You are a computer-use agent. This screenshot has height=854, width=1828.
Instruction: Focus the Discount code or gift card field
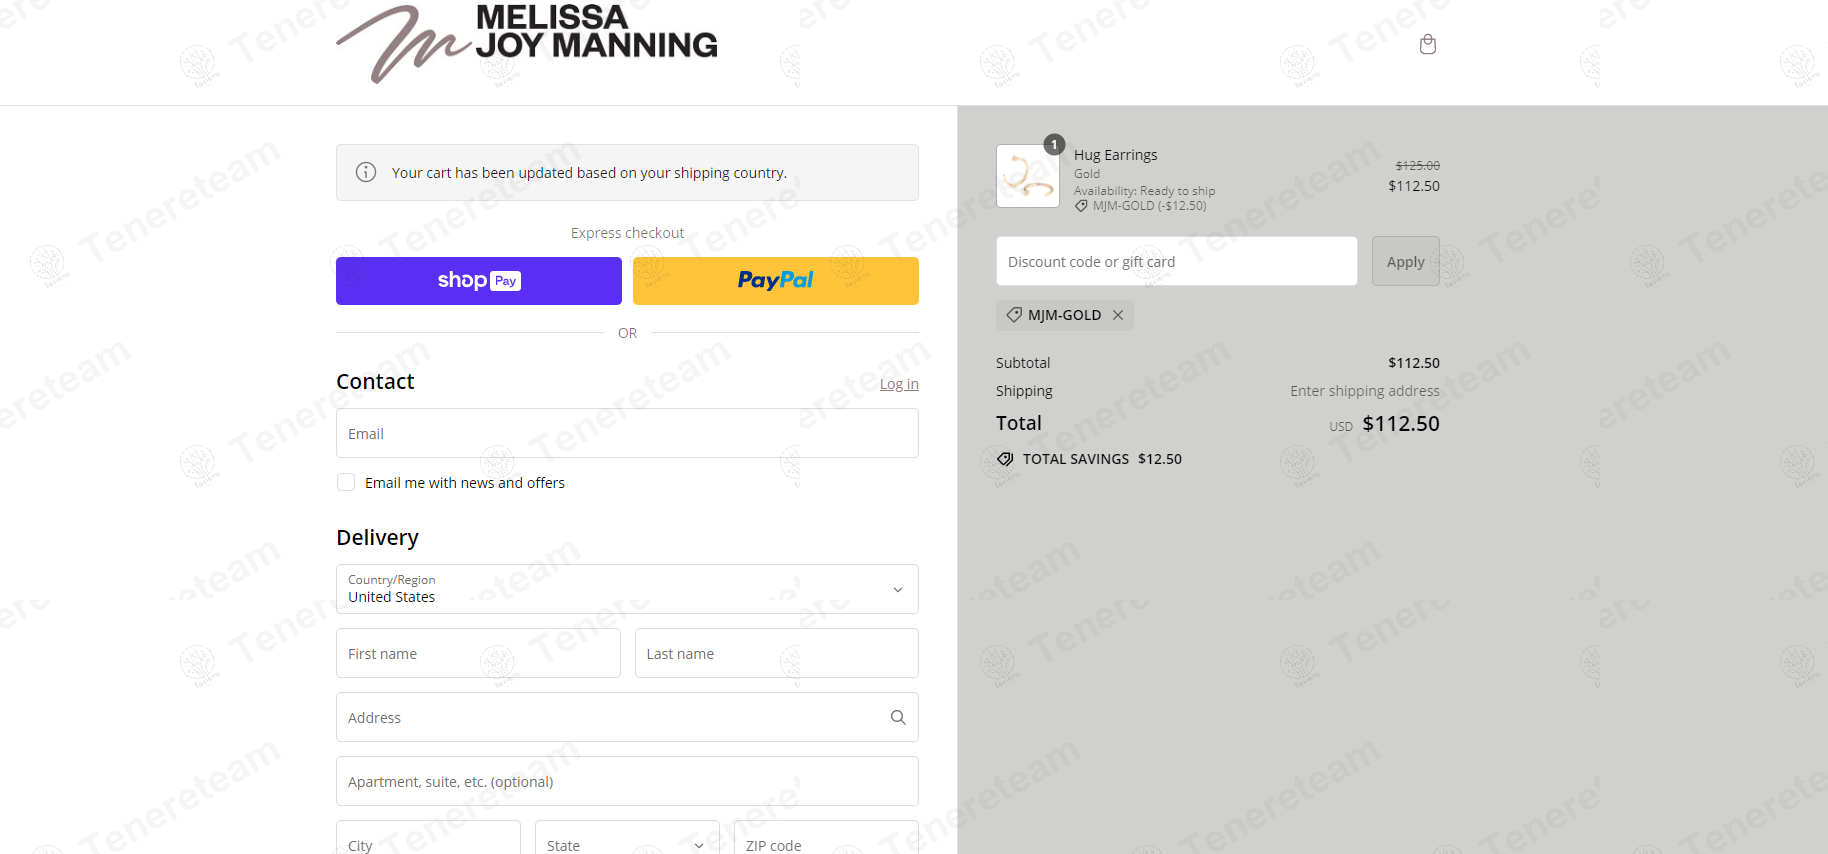[x=1177, y=261]
